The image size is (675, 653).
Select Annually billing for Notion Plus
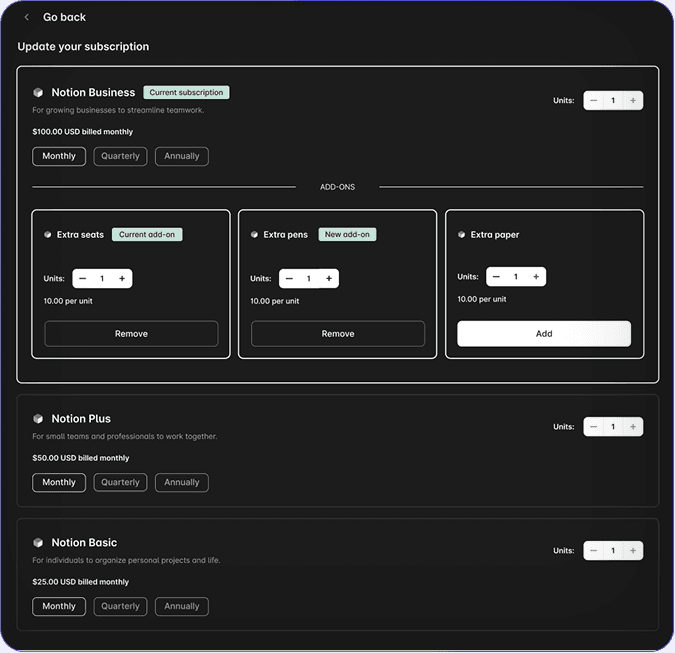[182, 483]
